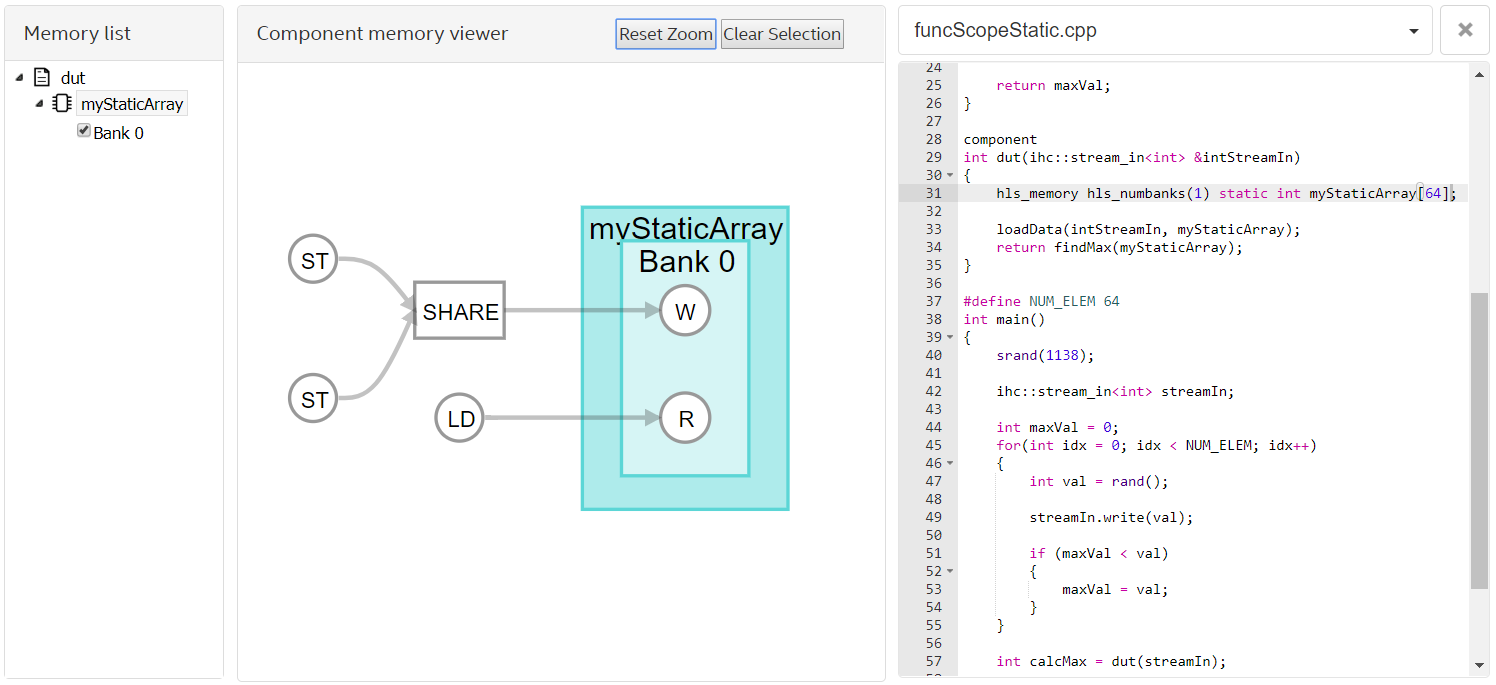This screenshot has height=685, width=1496.
Task: Click the code editor vertical scrollbar thumb
Action: pyautogui.click(x=1479, y=440)
